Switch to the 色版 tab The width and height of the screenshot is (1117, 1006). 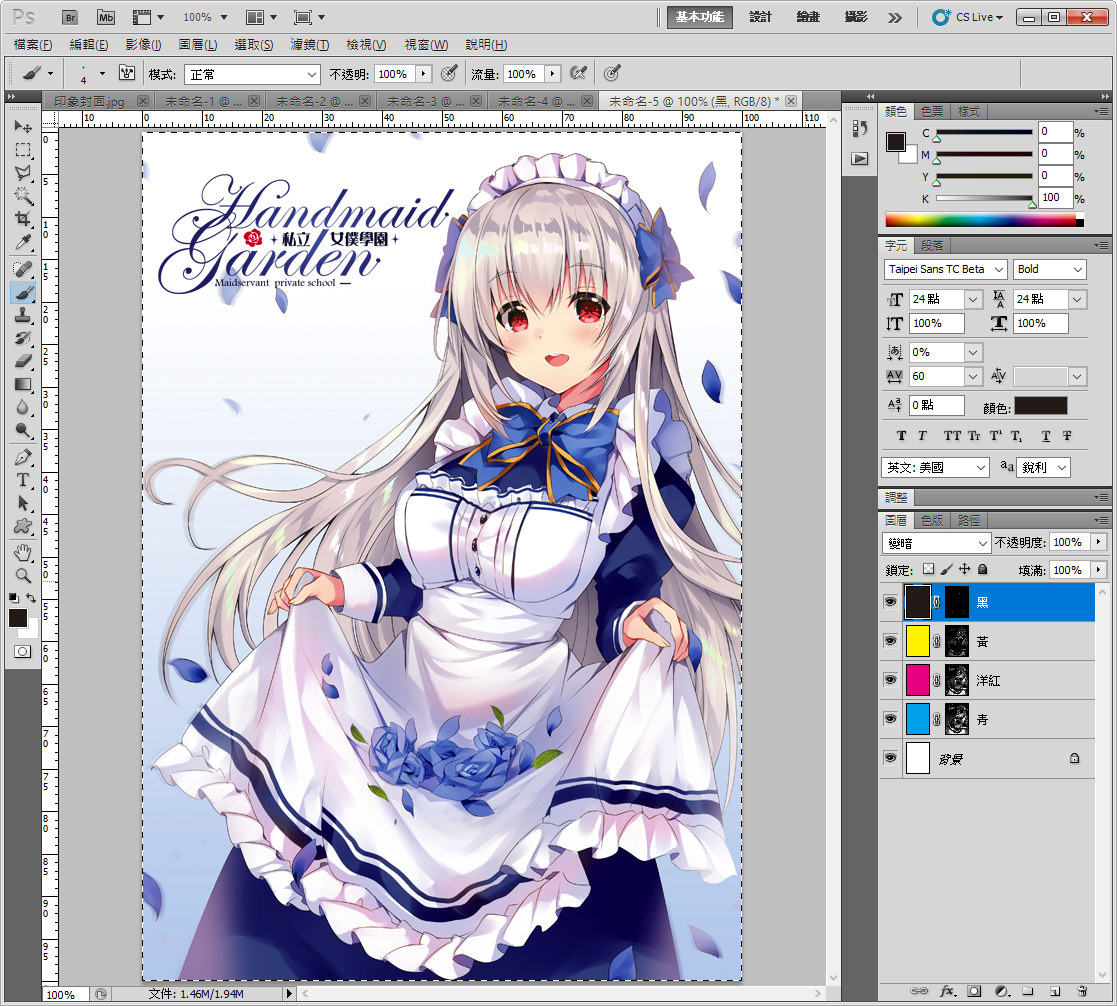pos(932,520)
